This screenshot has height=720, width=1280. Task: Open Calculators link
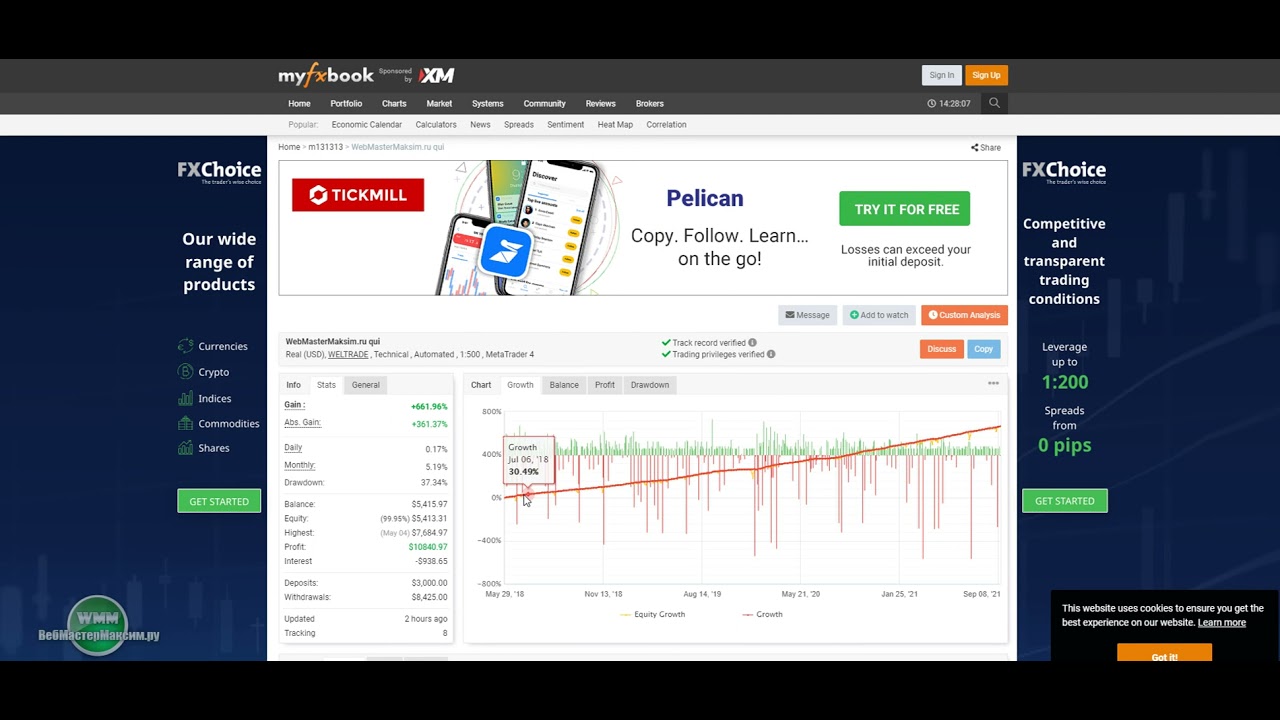[x=436, y=125]
